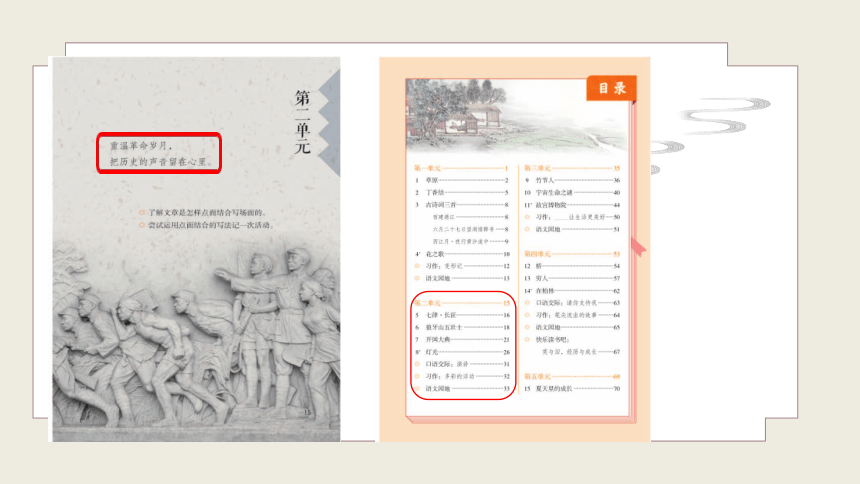This screenshot has height=484, width=860.
Task: Click contents entry 竹节人
Action: click(572, 180)
